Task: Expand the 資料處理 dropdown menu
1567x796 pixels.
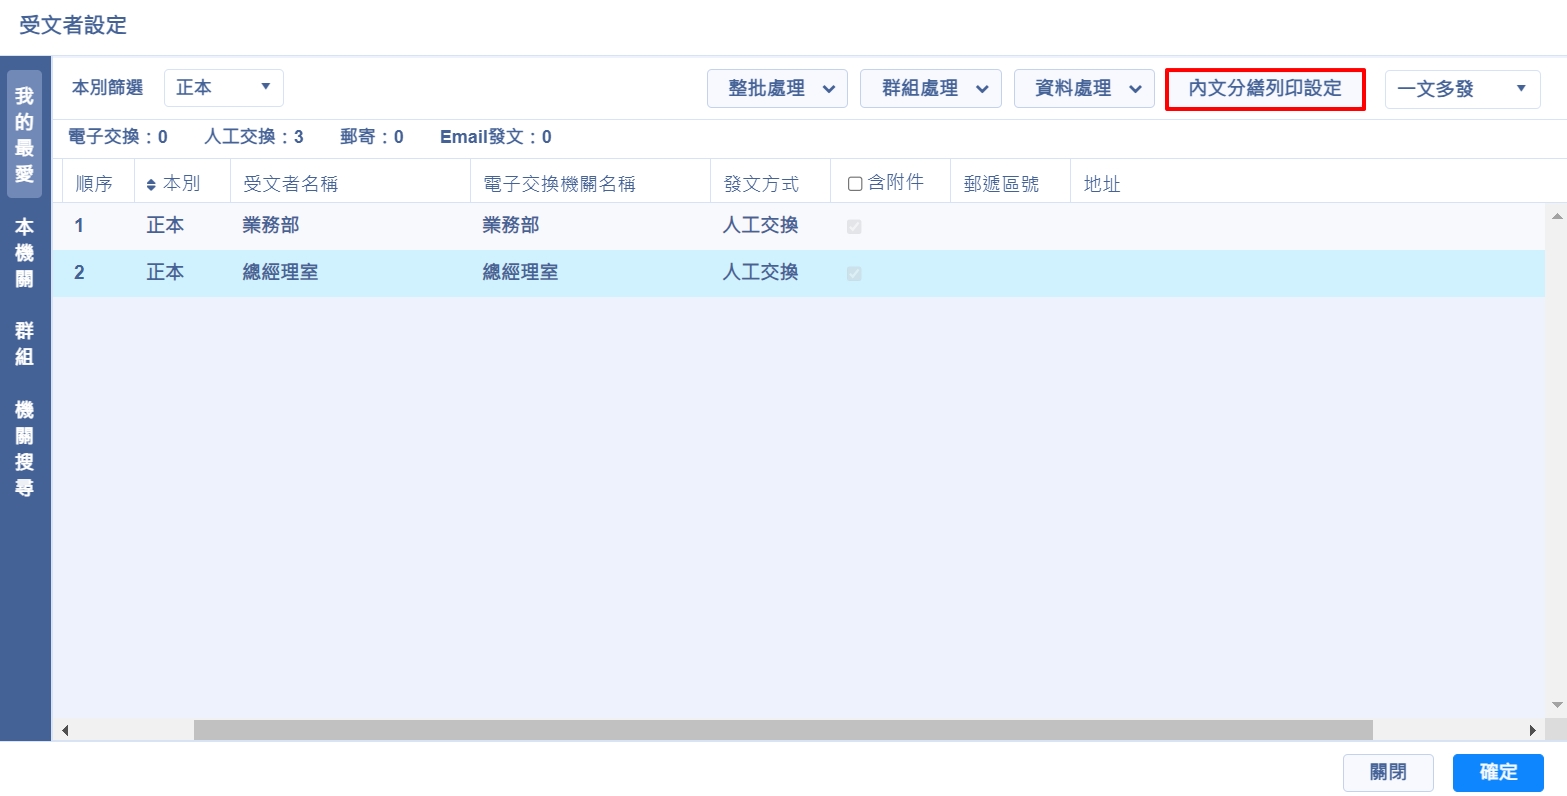Action: coord(1084,89)
